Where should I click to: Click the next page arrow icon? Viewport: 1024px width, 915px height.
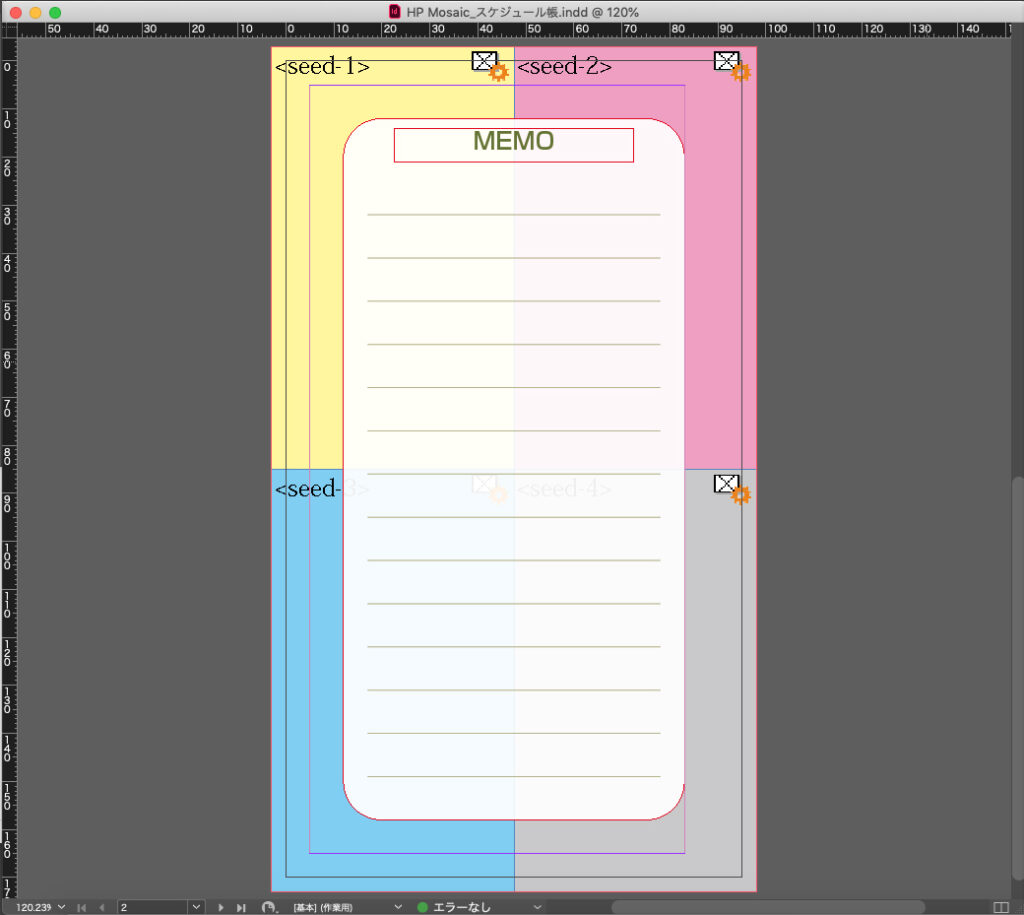pyautogui.click(x=221, y=906)
